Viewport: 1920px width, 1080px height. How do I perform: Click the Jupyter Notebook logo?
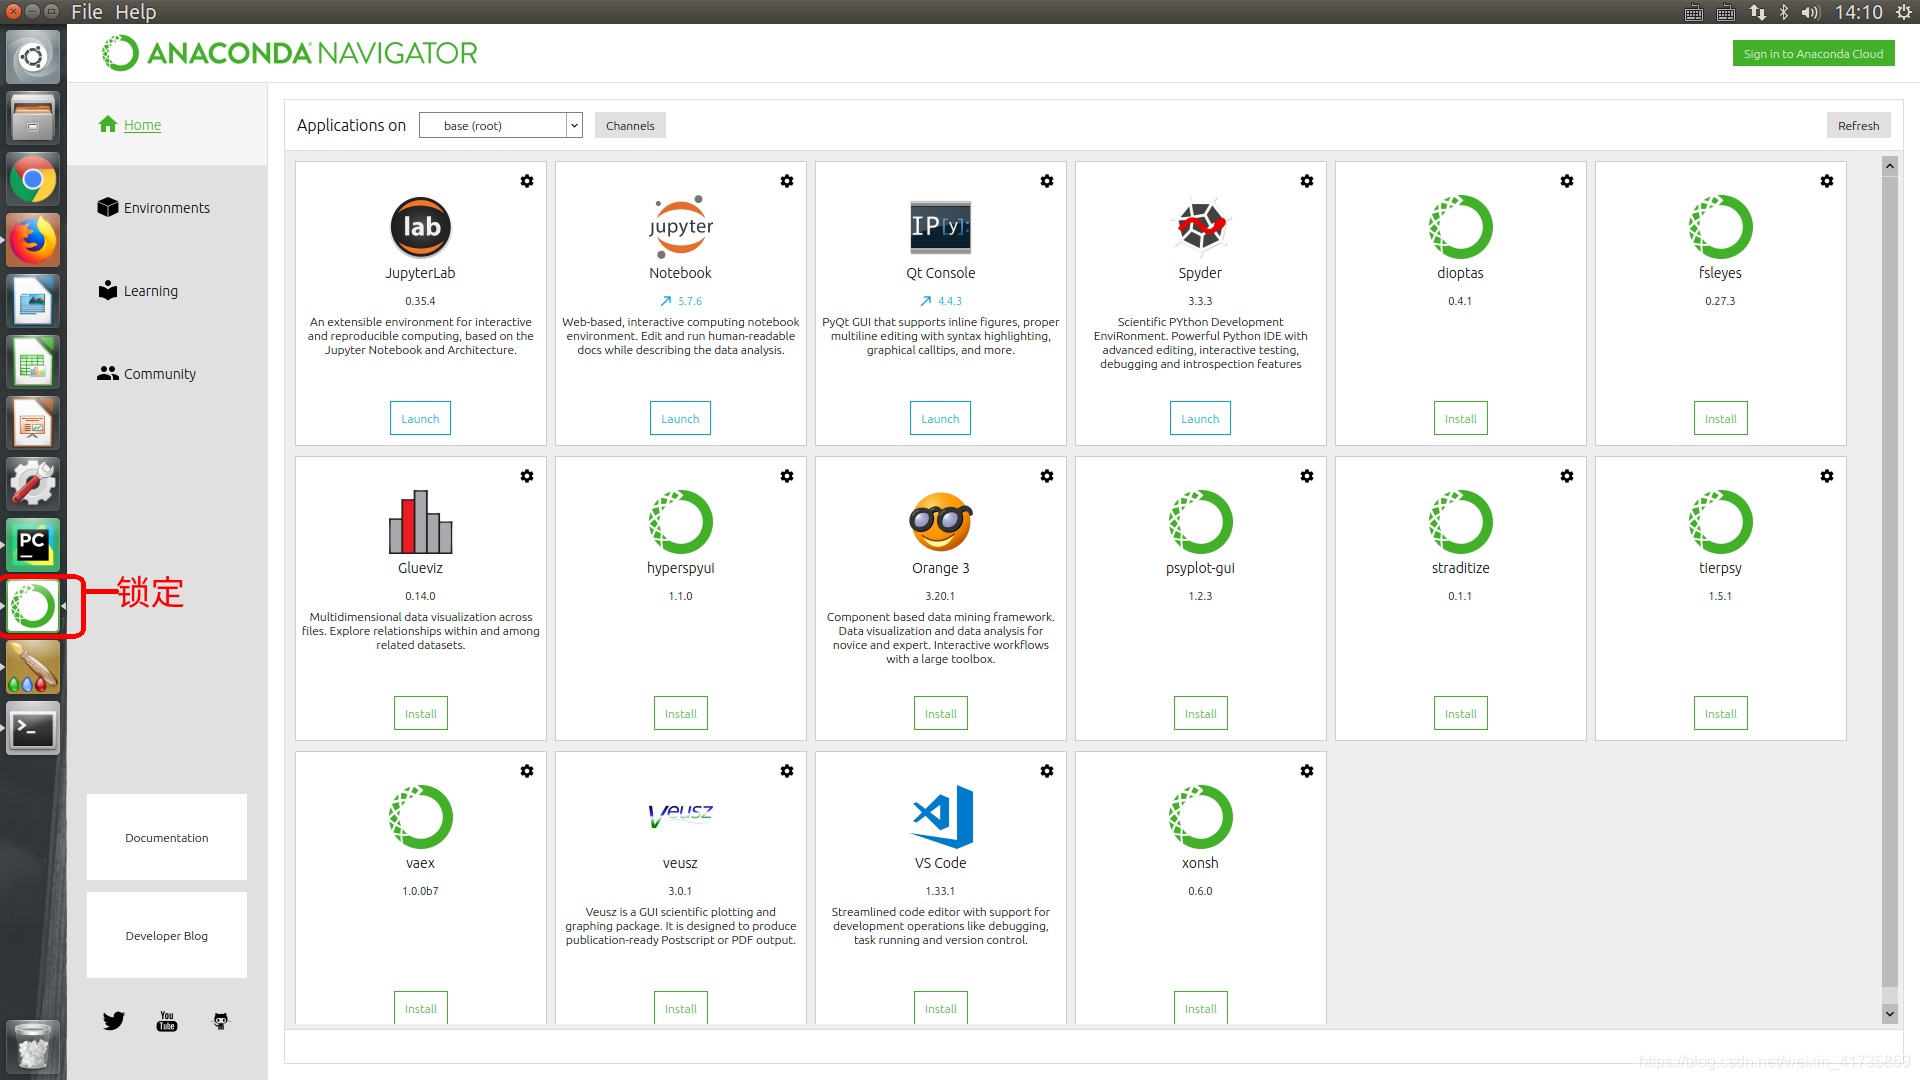click(x=681, y=226)
